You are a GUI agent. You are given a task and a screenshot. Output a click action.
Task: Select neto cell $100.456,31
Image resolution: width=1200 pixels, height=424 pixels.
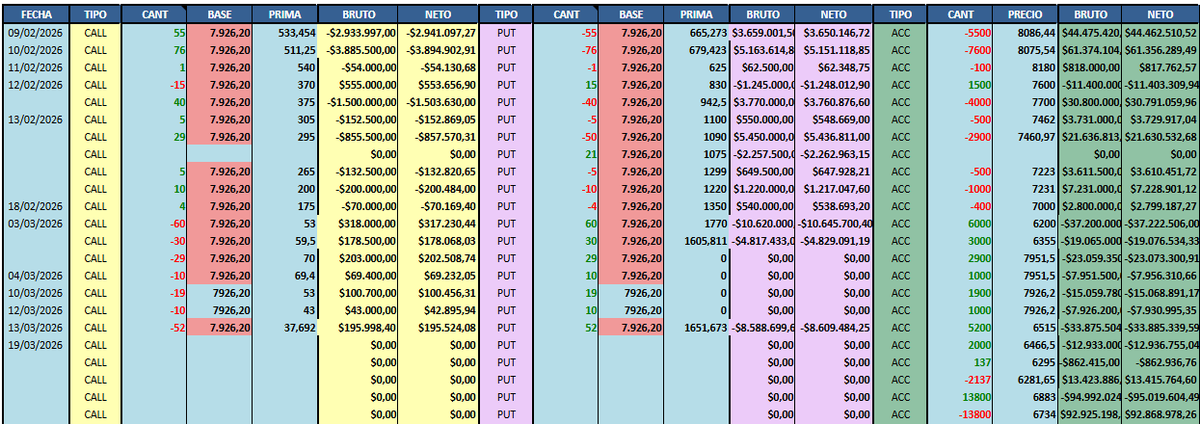click(437, 292)
